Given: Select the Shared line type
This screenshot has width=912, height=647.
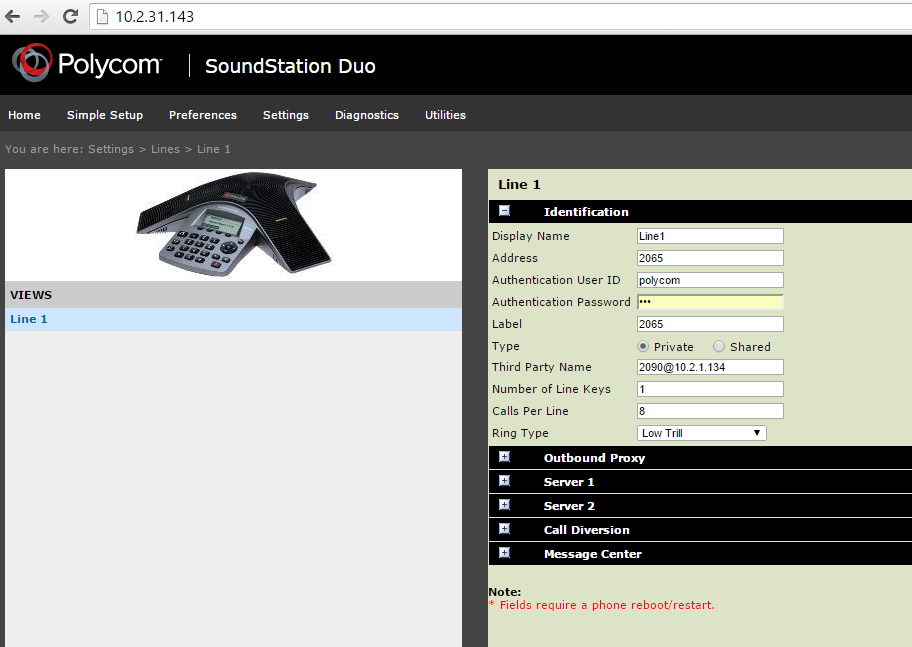Looking at the screenshot, I should (719, 346).
